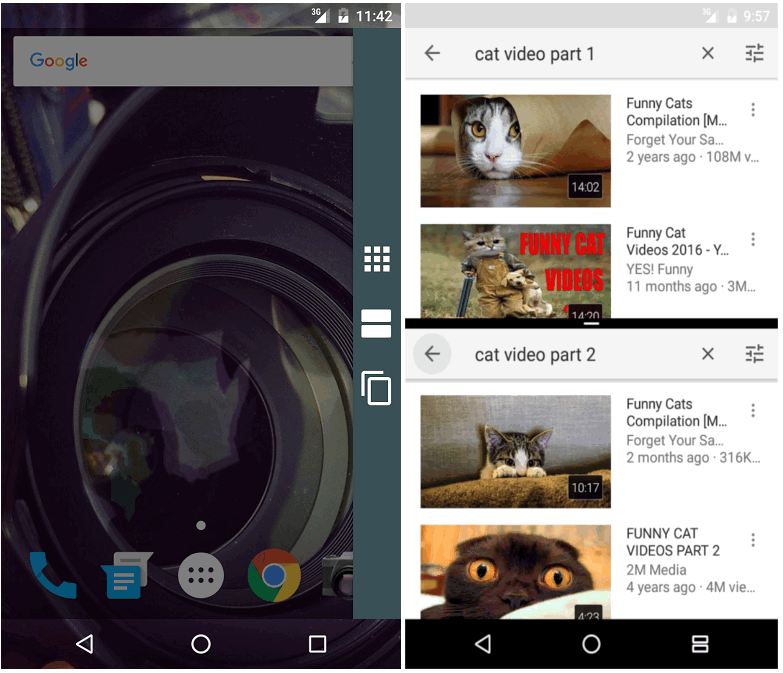Tap the 'FUNNY CAT VIDEOS PART 2' title
Image resolution: width=783 pixels, height=673 pixels.
(x=673, y=542)
